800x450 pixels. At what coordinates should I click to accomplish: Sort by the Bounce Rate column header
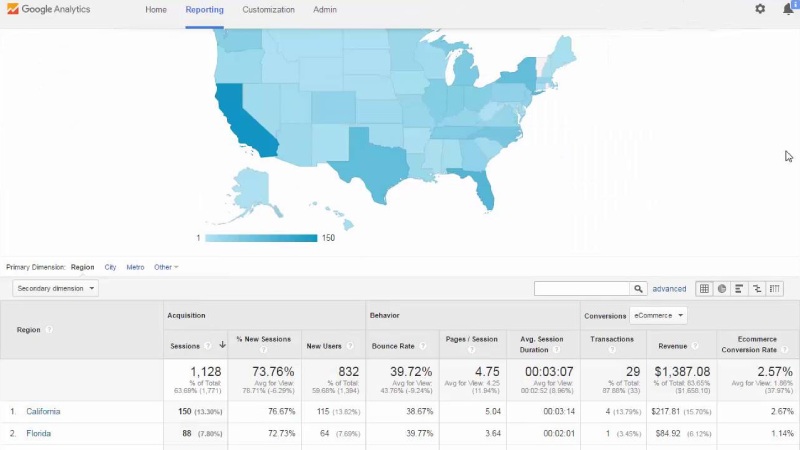pyautogui.click(x=393, y=346)
